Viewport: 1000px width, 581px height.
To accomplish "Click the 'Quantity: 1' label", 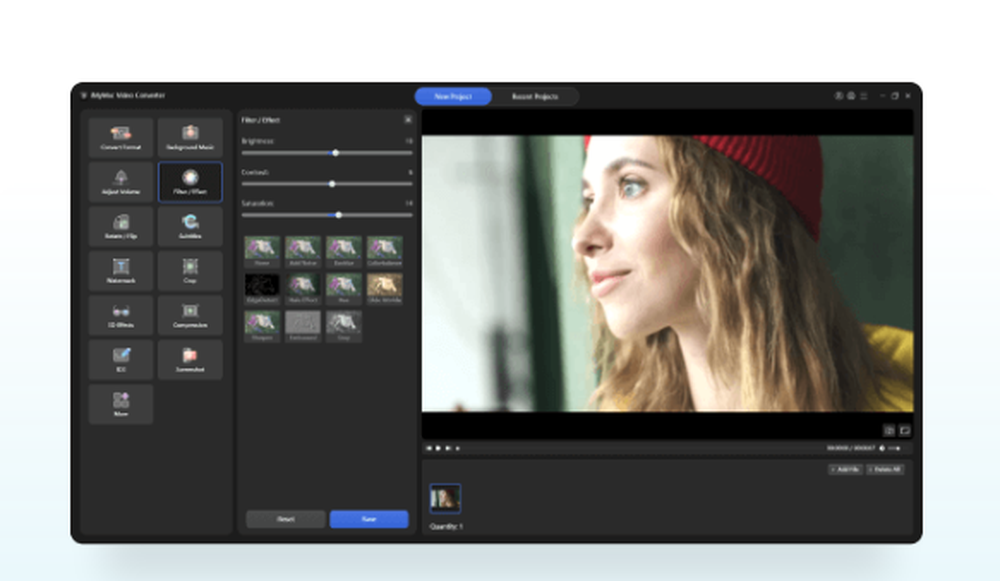I will coord(446,526).
